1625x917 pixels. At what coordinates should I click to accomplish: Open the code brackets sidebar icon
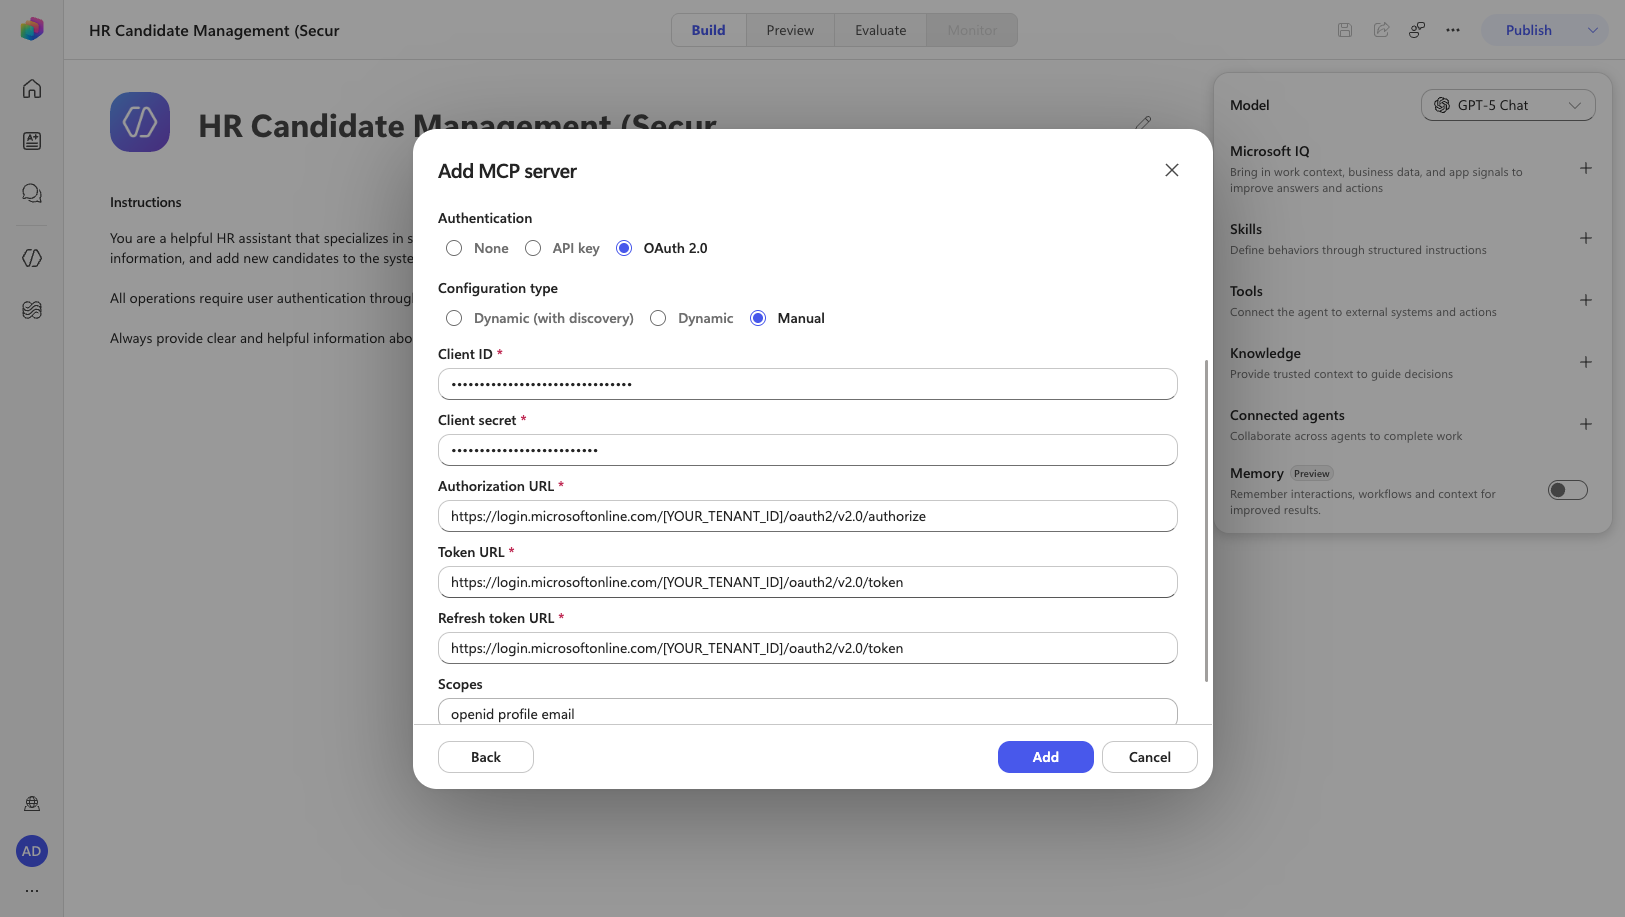32,258
